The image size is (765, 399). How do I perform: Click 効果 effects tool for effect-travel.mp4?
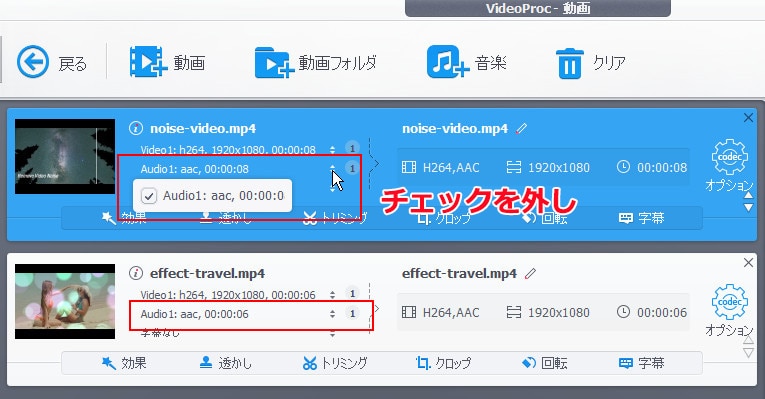123,363
